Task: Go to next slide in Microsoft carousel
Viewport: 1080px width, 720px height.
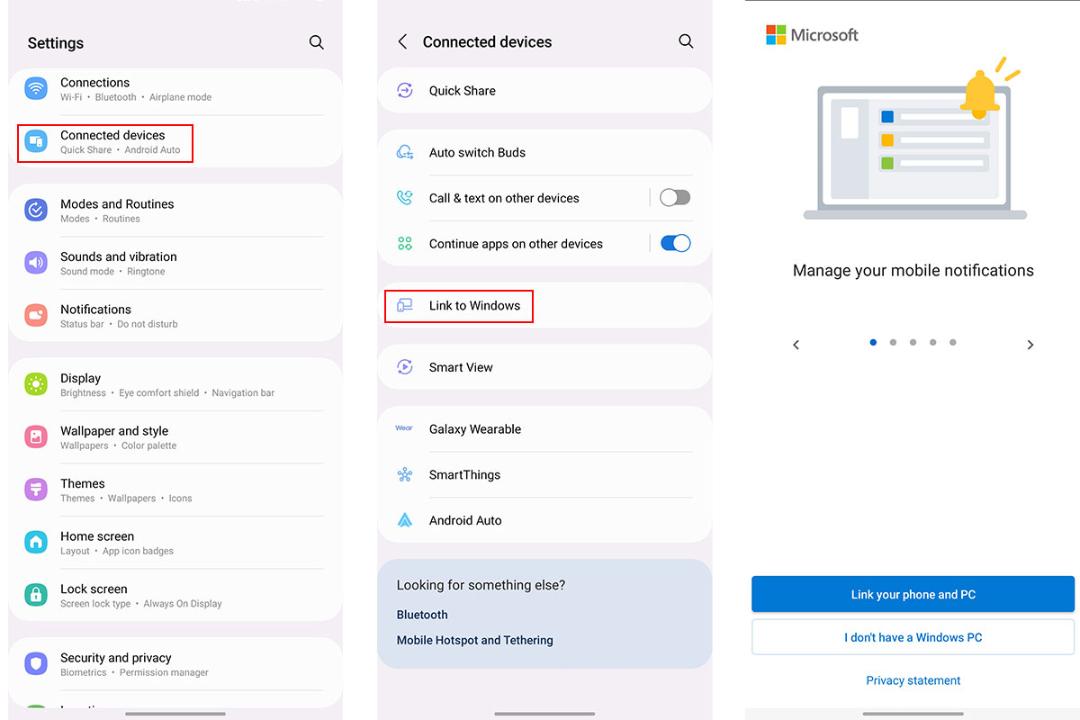Action: point(1030,344)
